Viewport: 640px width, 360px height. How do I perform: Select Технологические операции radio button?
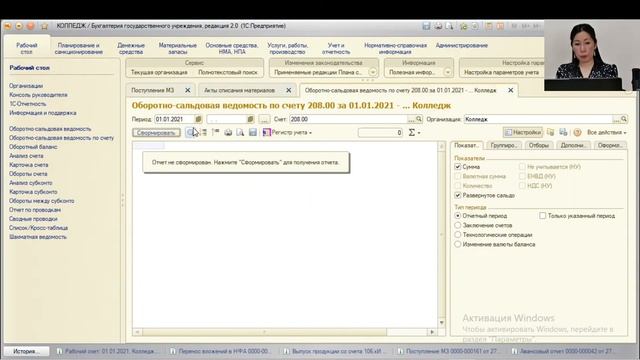[x=458, y=235]
